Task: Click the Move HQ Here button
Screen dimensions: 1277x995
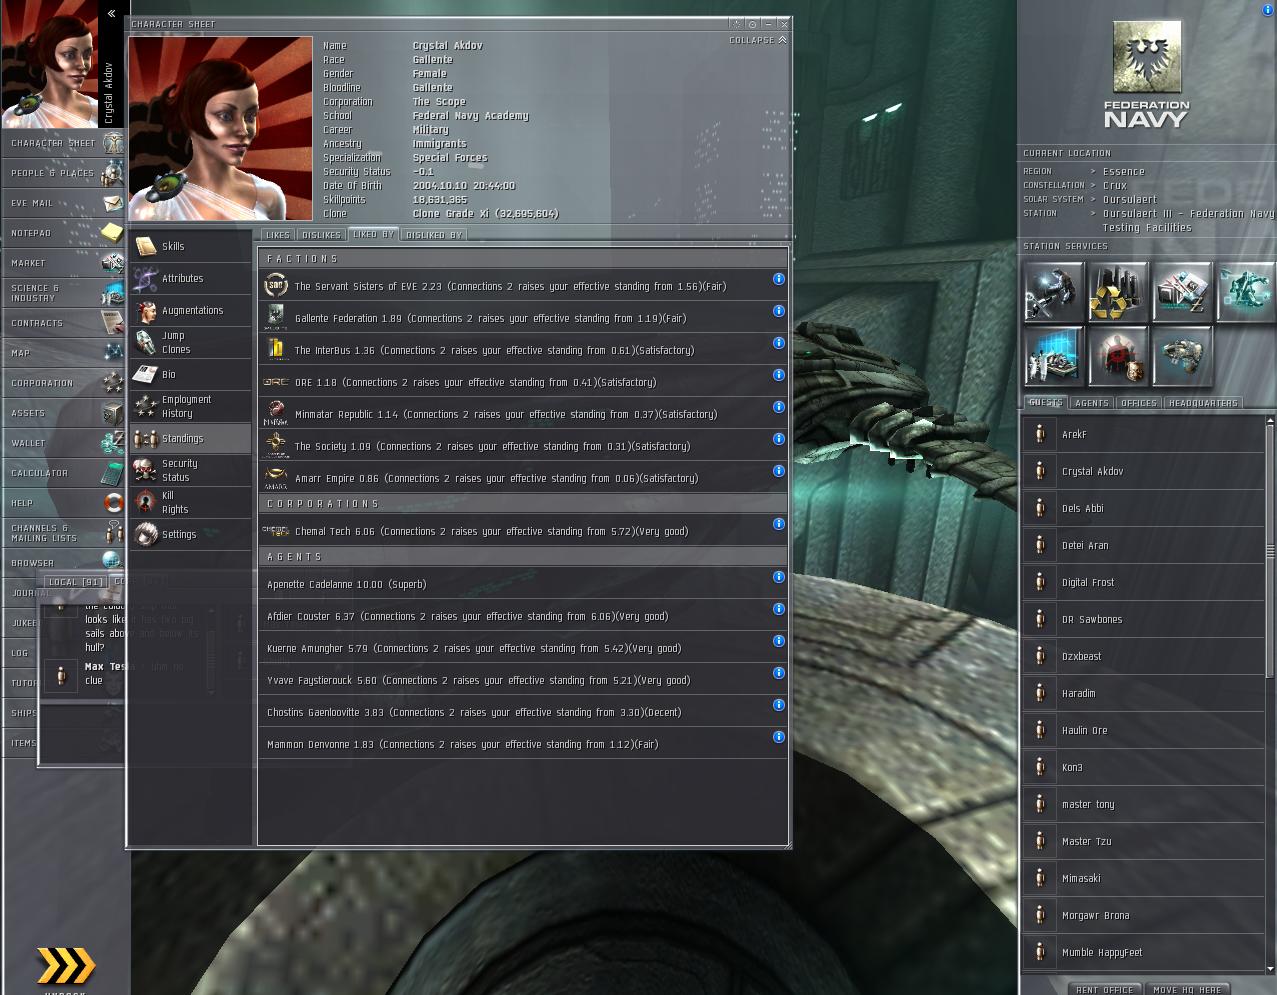Action: pos(1187,989)
